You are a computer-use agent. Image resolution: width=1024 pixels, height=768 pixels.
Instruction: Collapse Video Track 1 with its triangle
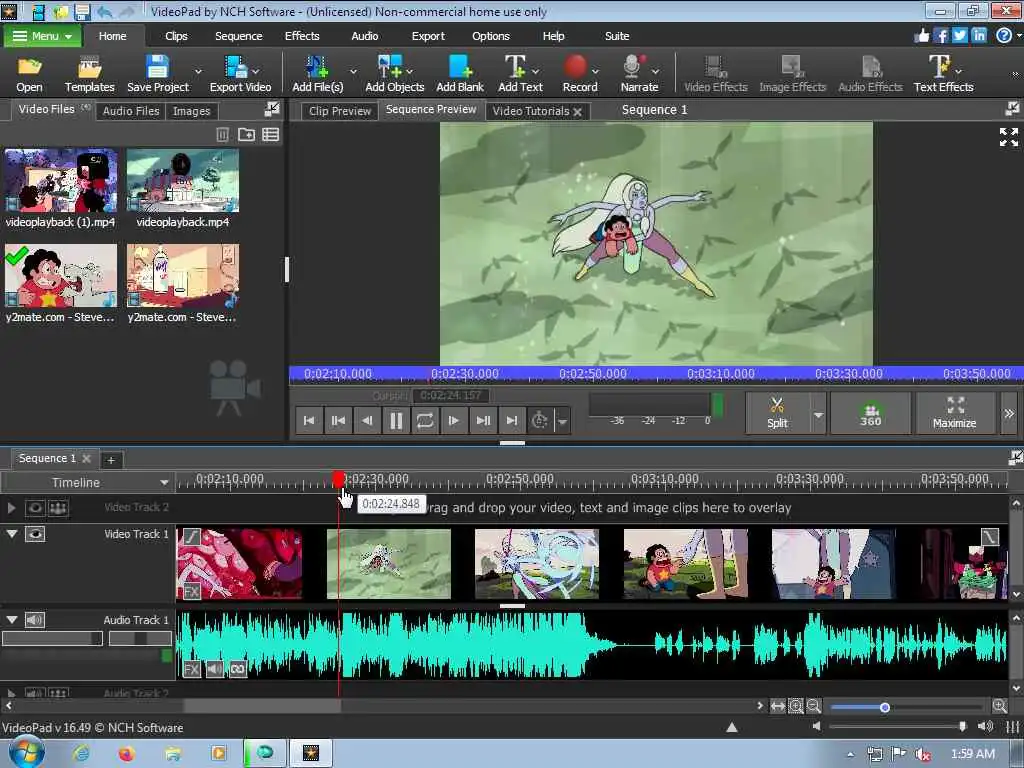(x=12, y=534)
